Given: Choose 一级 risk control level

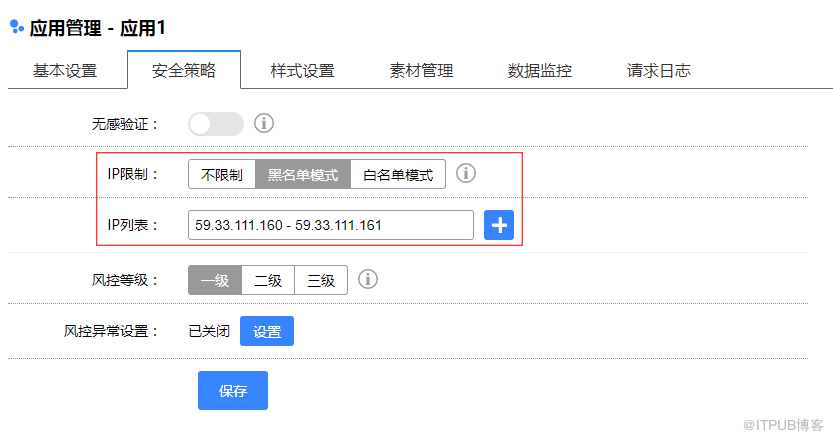Looking at the screenshot, I should point(215,280).
